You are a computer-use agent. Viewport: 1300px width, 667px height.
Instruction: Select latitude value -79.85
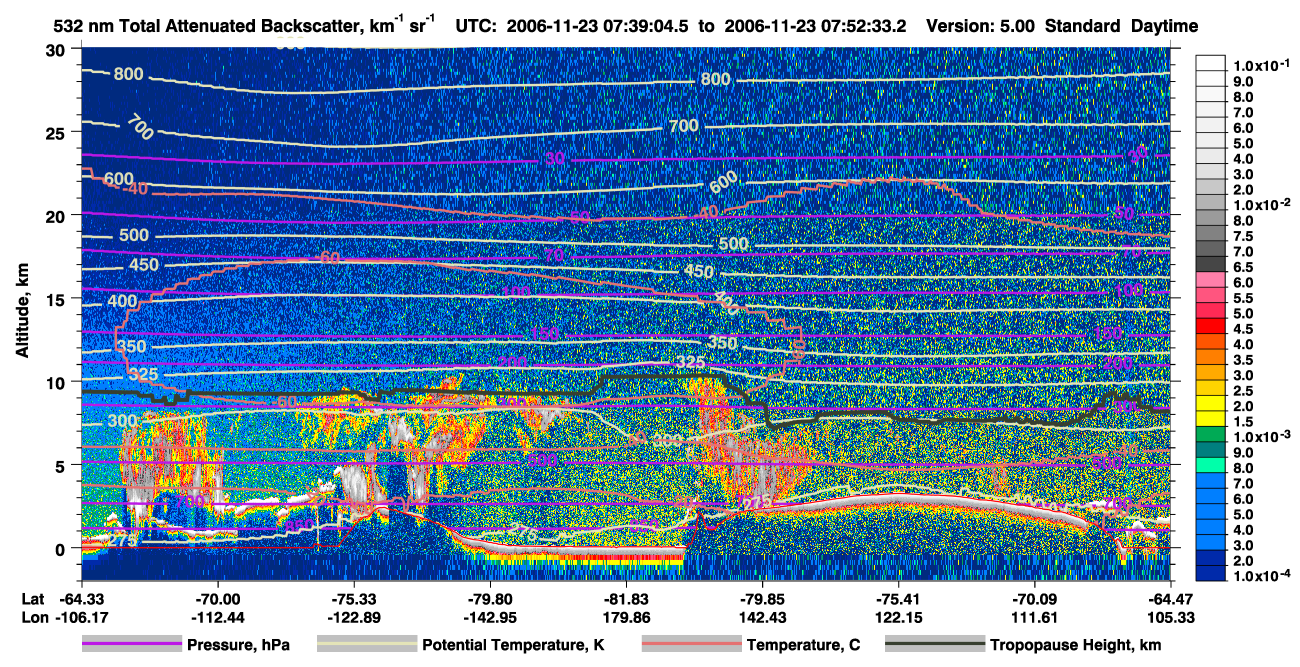pos(762,599)
